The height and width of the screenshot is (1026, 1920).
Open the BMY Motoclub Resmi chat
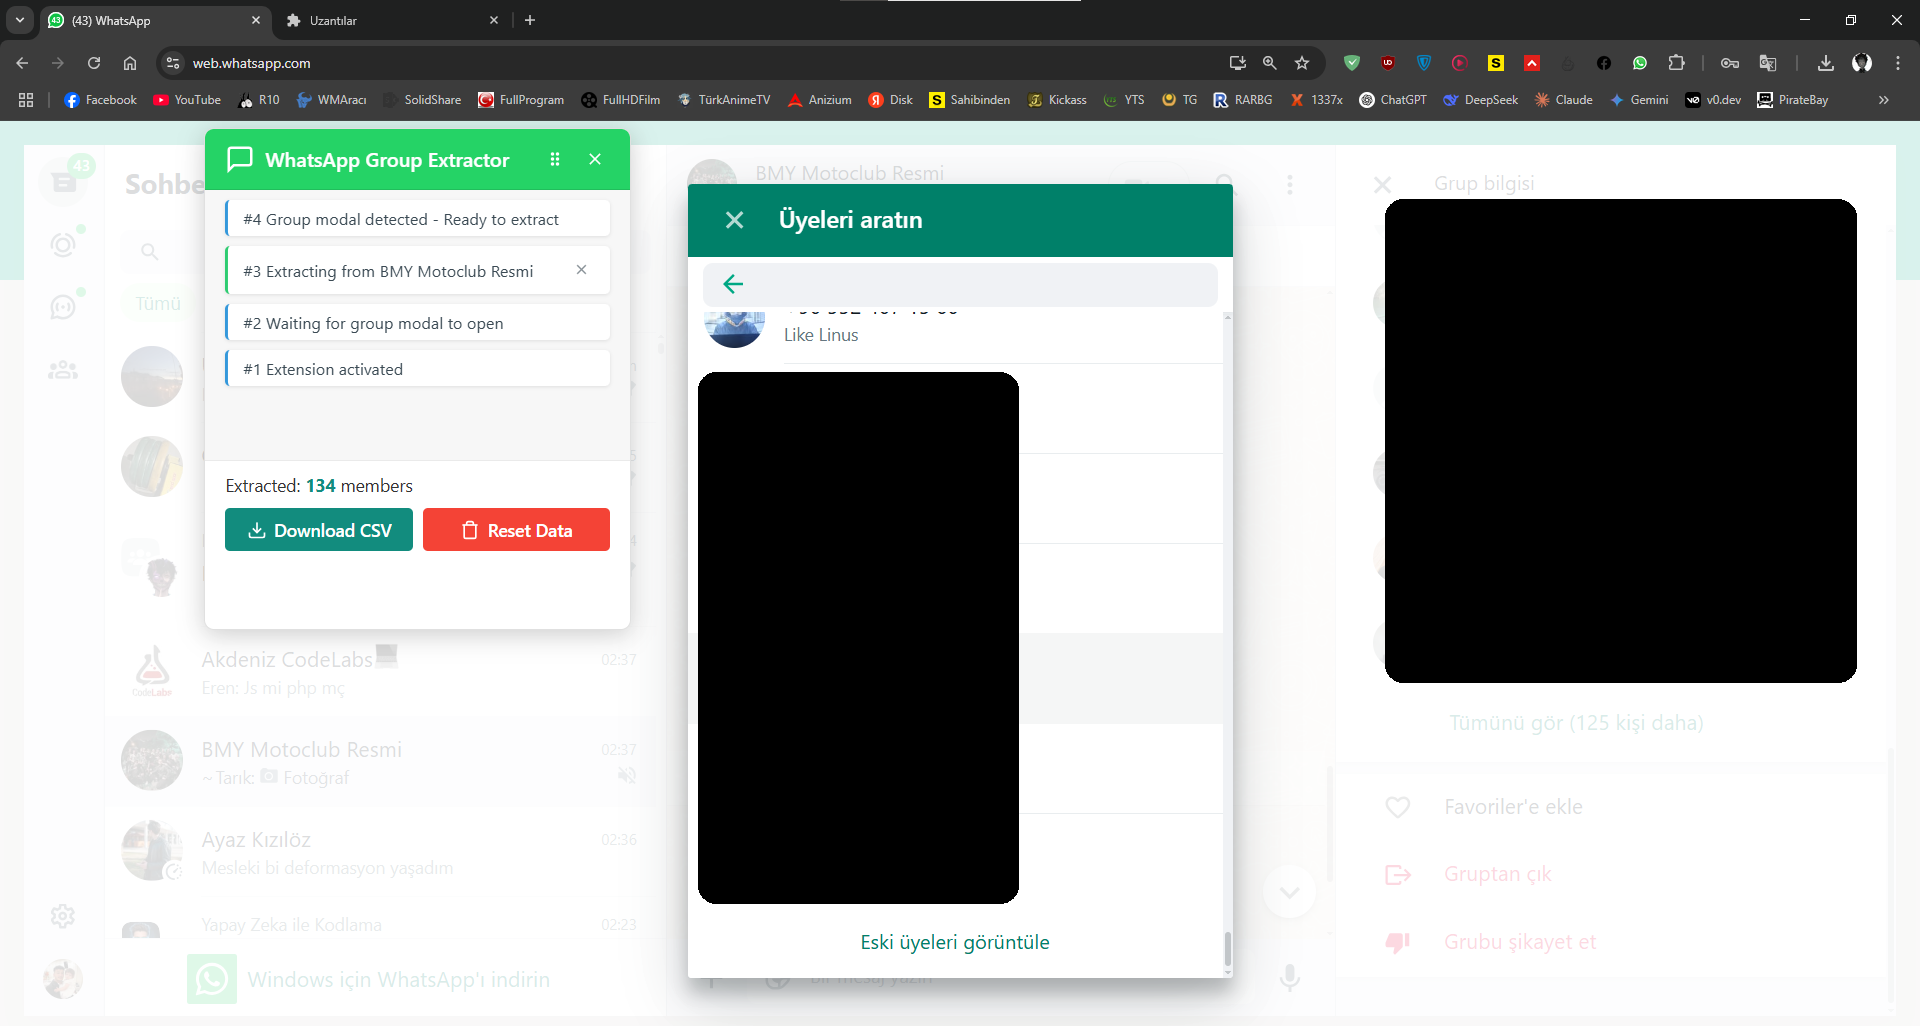(380, 762)
